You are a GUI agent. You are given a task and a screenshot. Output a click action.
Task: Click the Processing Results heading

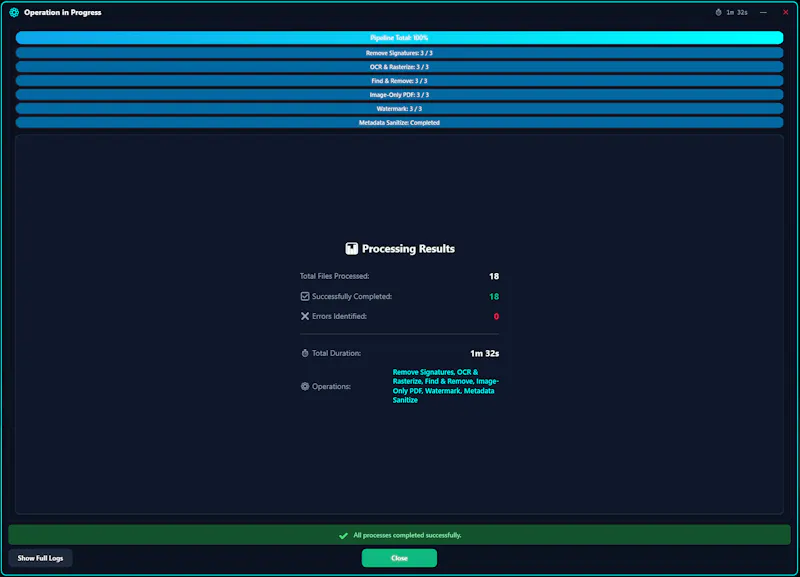[408, 248]
